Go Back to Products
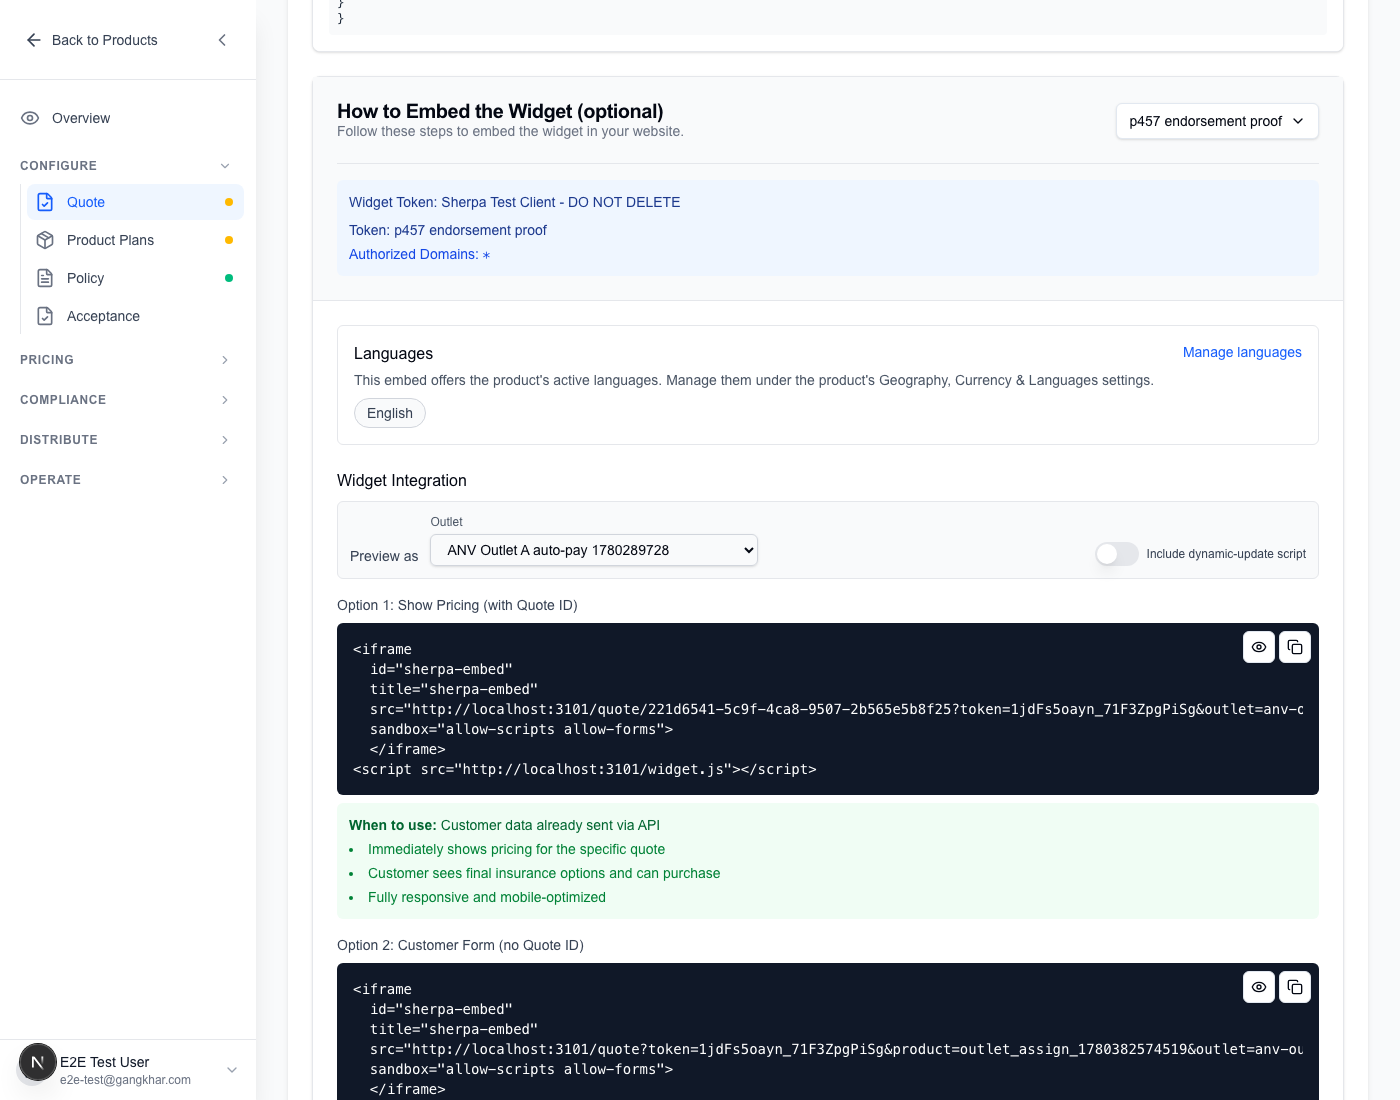This screenshot has width=1400, height=1100. point(92,40)
